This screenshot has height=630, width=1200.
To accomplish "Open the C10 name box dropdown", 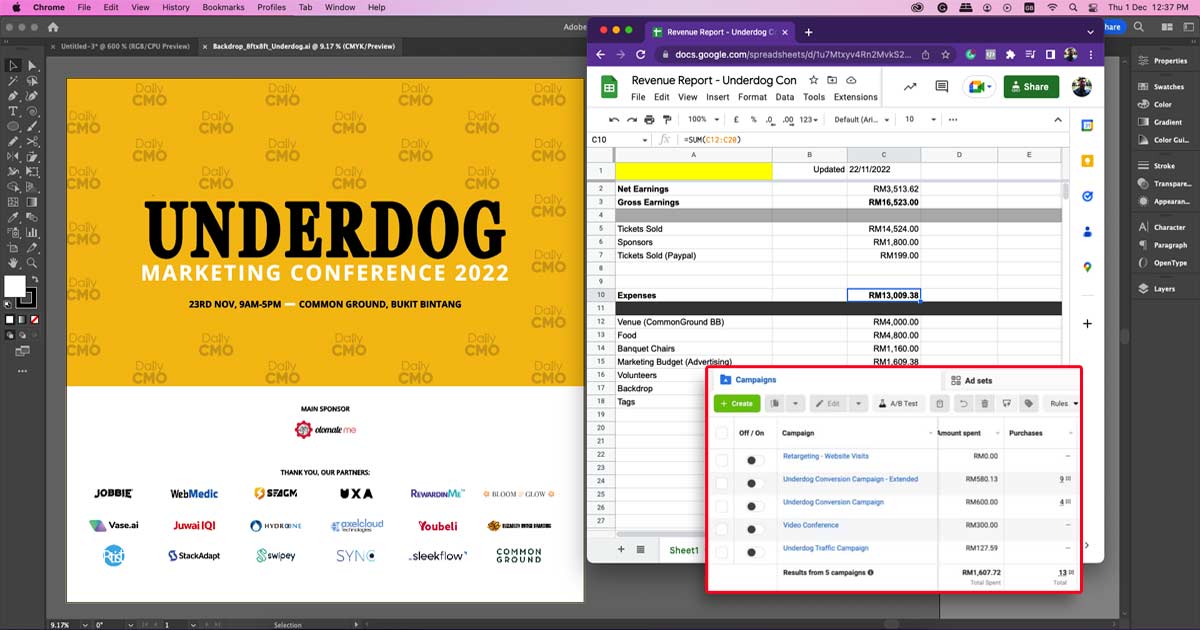I will pos(644,139).
